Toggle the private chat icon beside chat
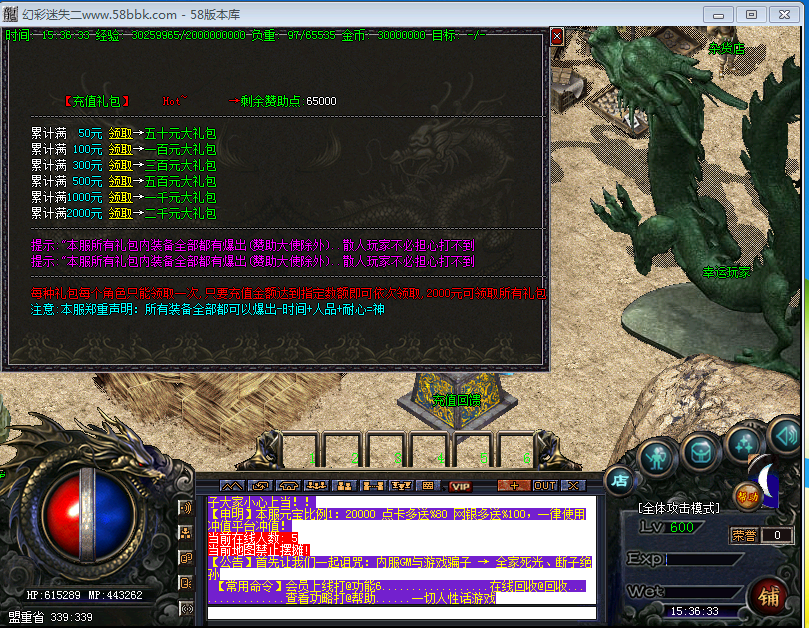809x628 pixels. click(x=186, y=558)
